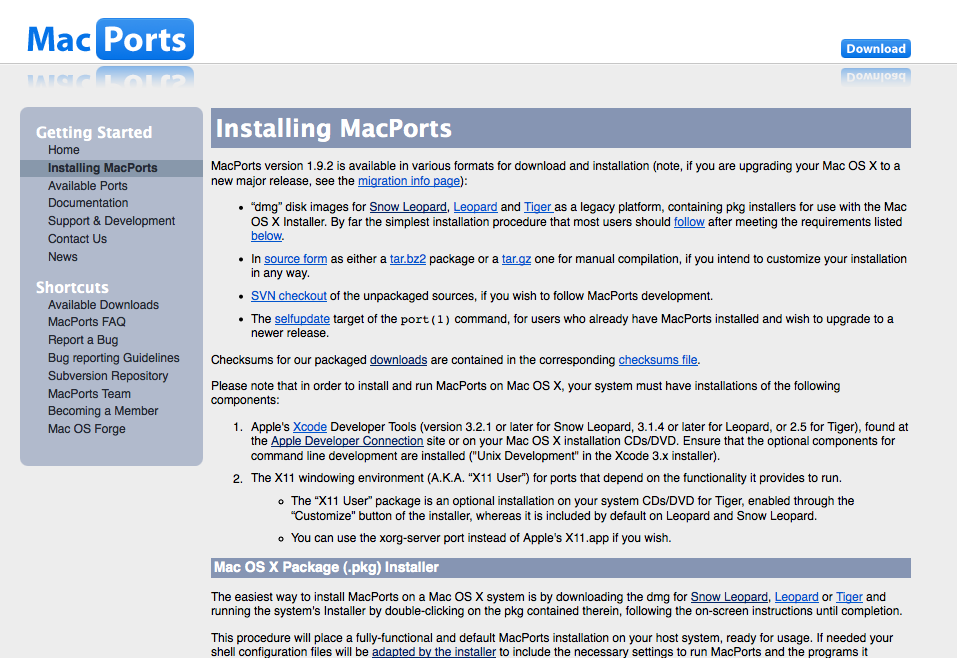Open the migration info page link
This screenshot has height=658, width=957.
(409, 181)
